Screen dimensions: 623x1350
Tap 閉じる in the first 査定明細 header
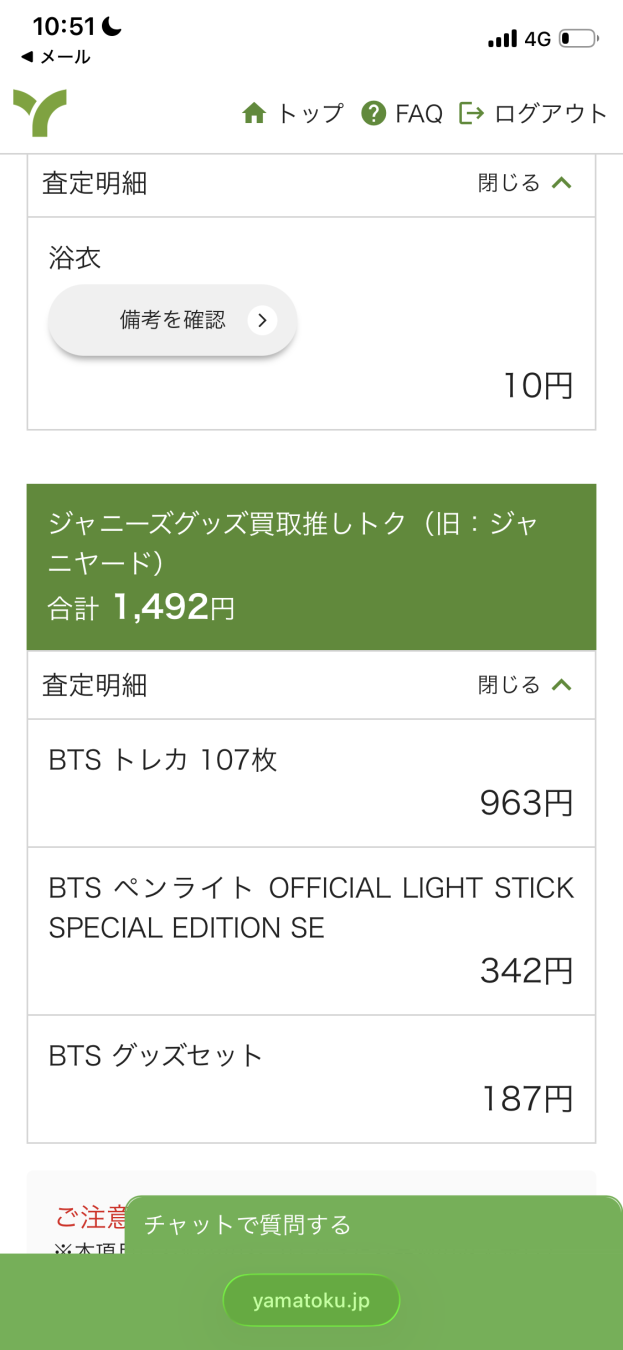tap(509, 183)
